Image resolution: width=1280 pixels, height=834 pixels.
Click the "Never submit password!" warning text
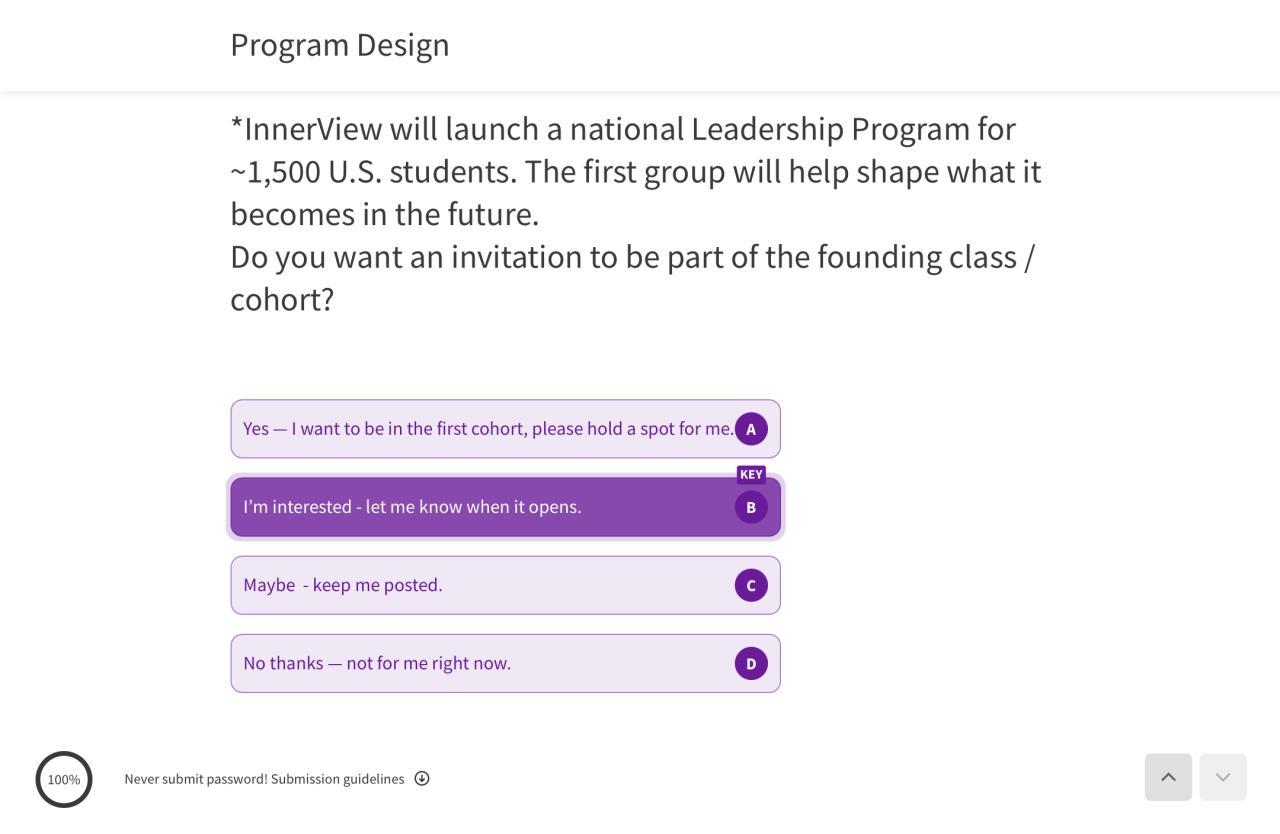pos(195,779)
